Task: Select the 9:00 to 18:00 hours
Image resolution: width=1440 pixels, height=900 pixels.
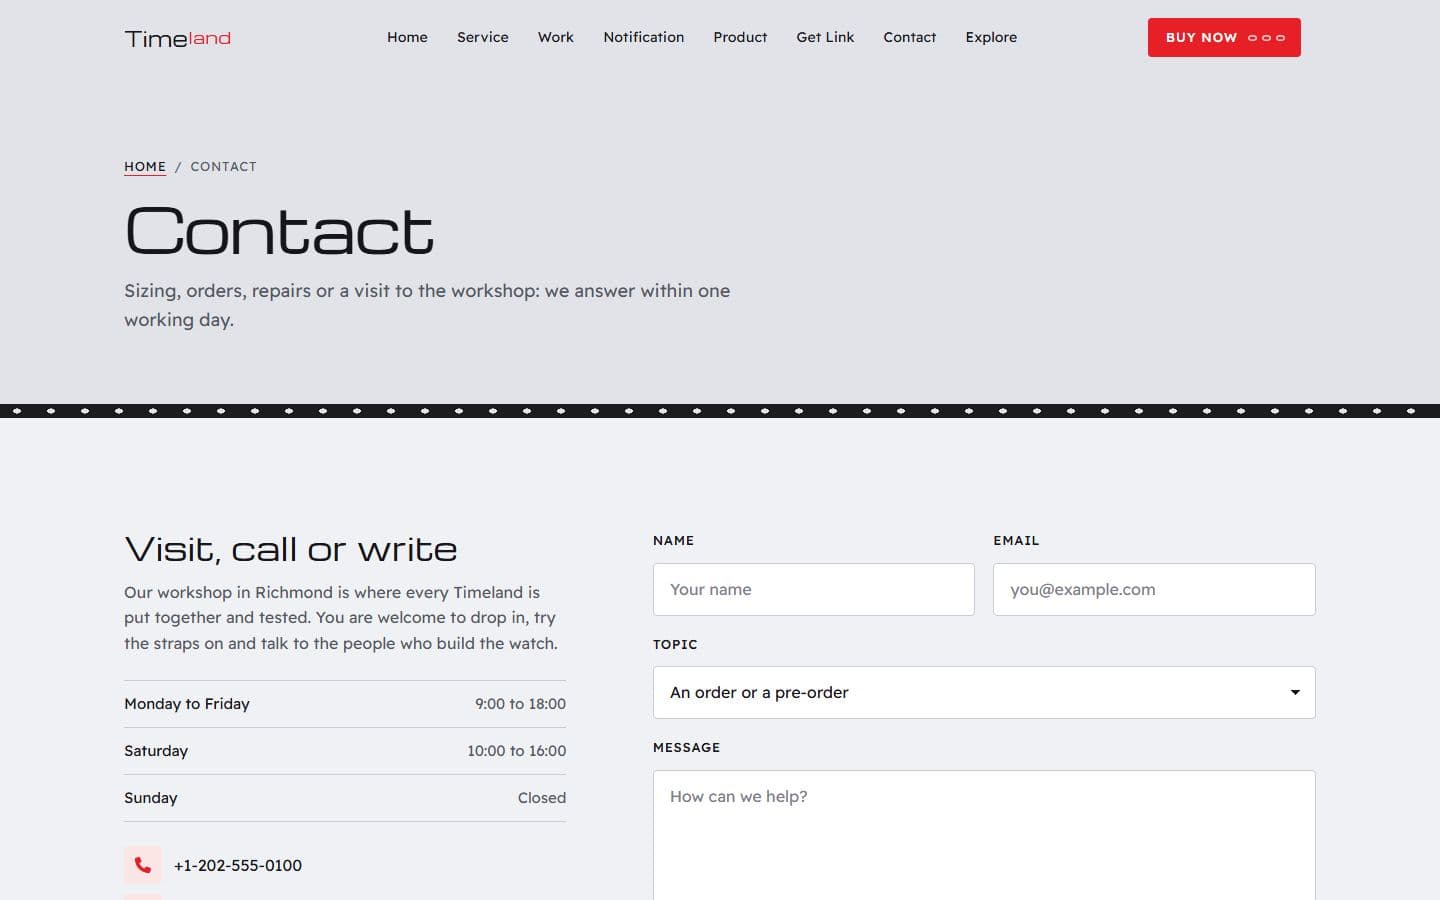Action: pos(520,704)
